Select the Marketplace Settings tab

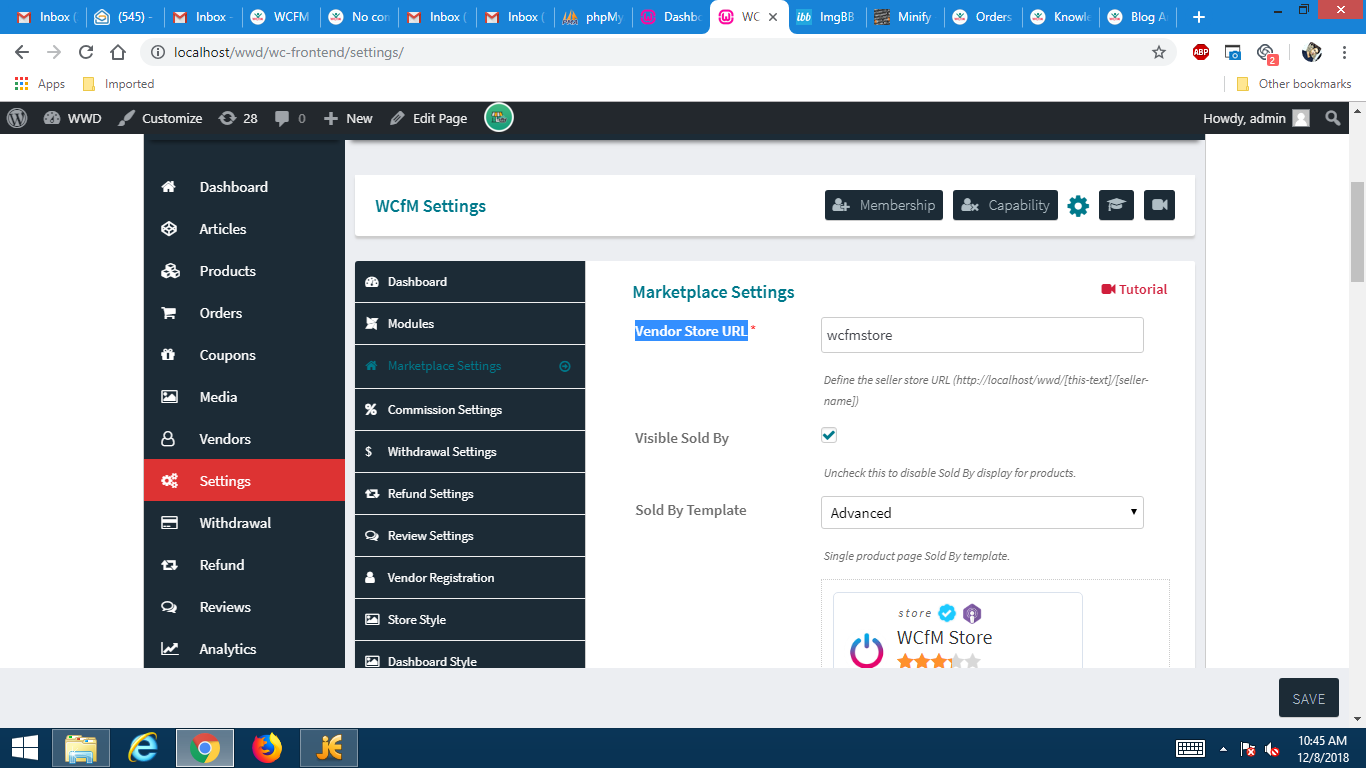click(470, 366)
